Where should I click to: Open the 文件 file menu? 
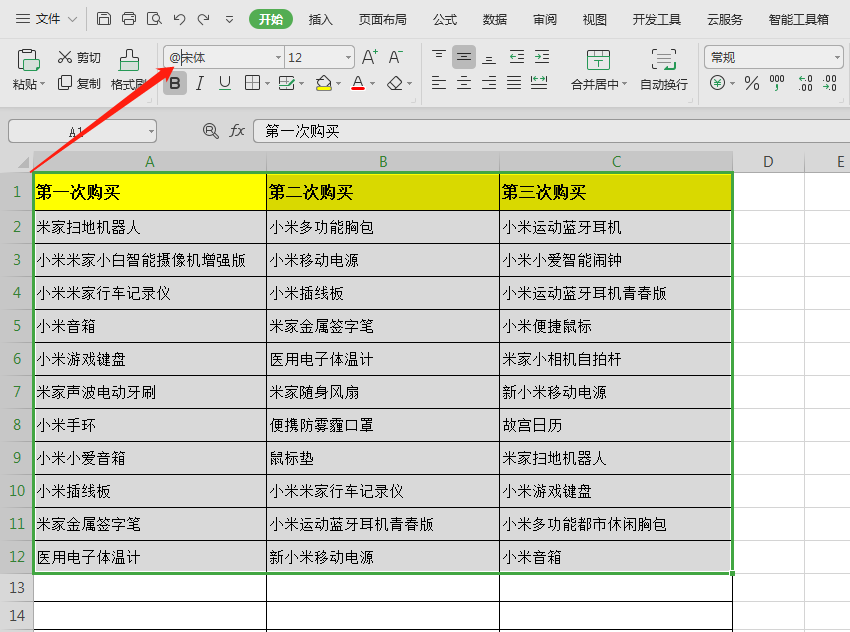(46, 19)
